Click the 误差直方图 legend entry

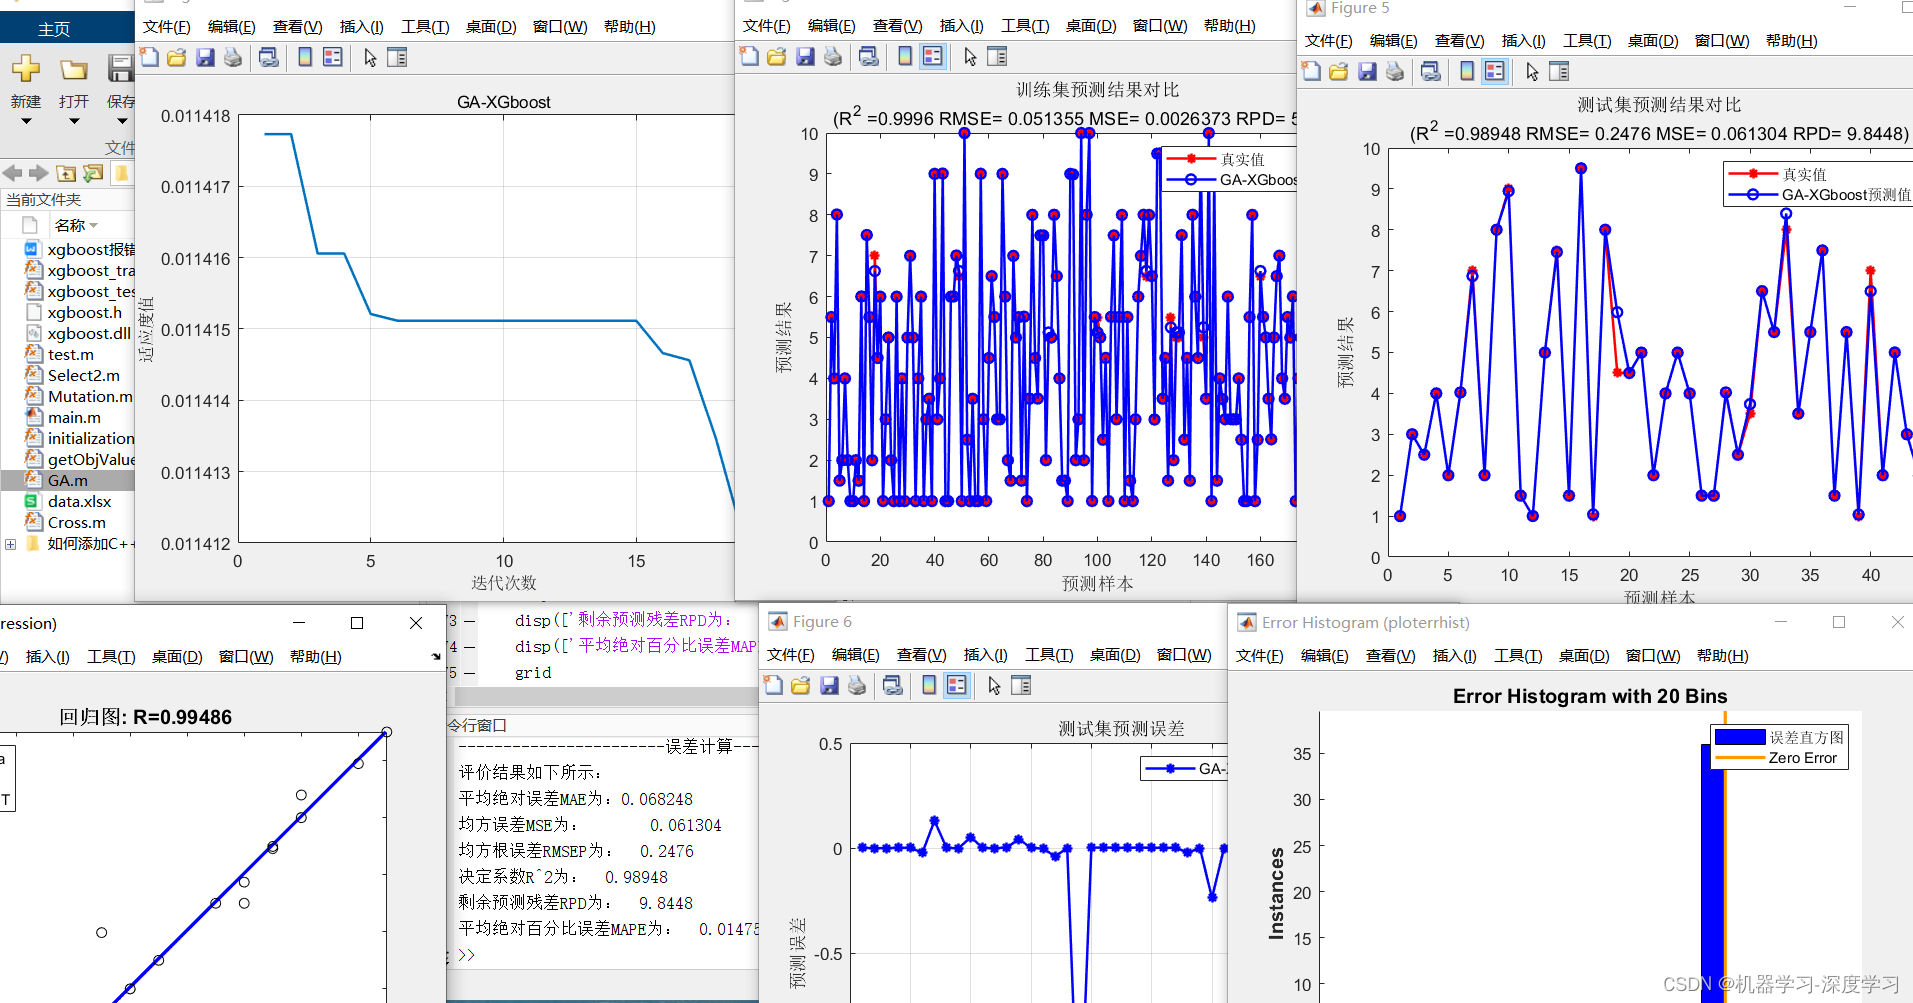pyautogui.click(x=1780, y=737)
